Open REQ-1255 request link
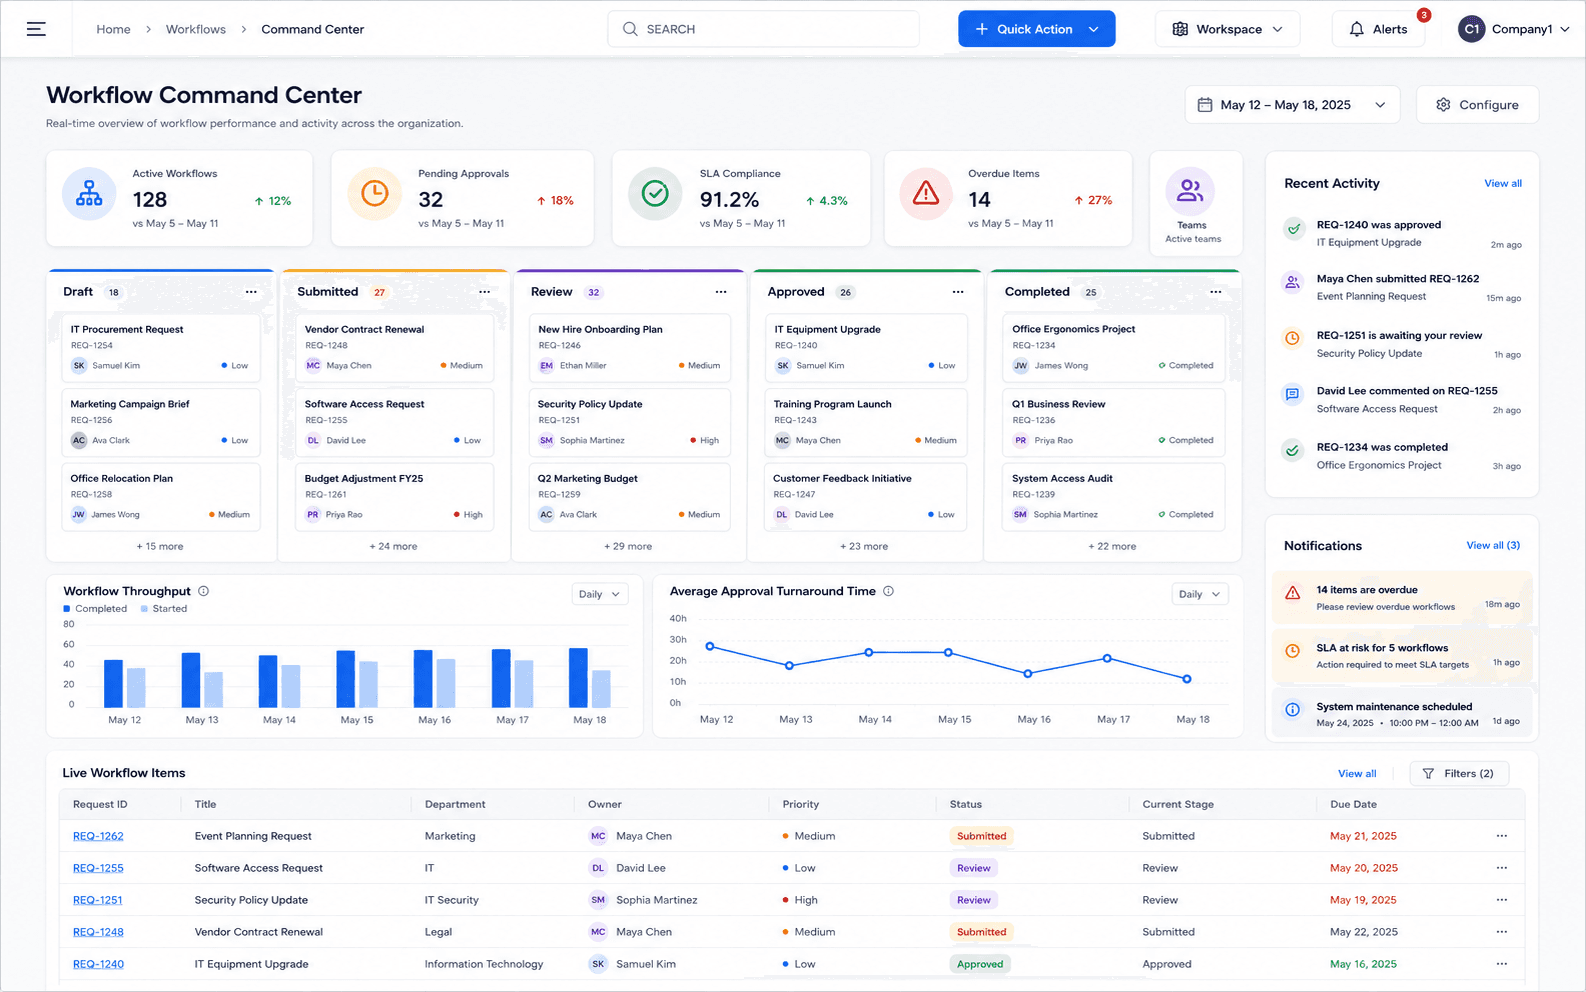This screenshot has width=1586, height=992. pyautogui.click(x=98, y=868)
